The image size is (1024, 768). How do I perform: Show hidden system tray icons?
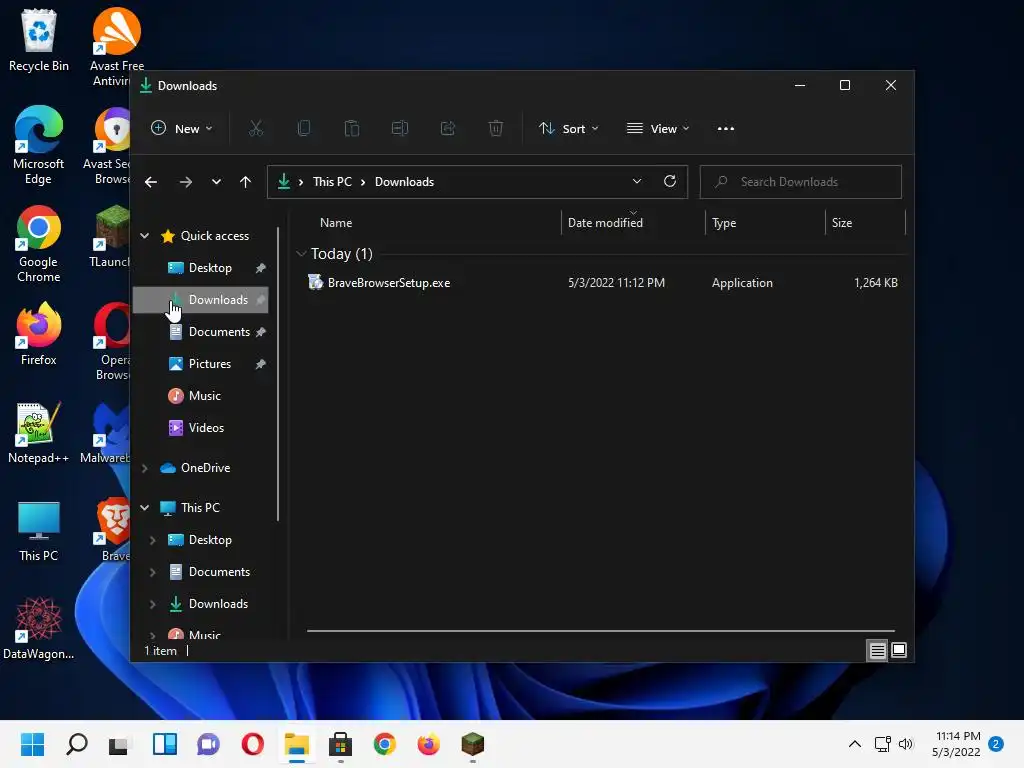click(x=854, y=744)
